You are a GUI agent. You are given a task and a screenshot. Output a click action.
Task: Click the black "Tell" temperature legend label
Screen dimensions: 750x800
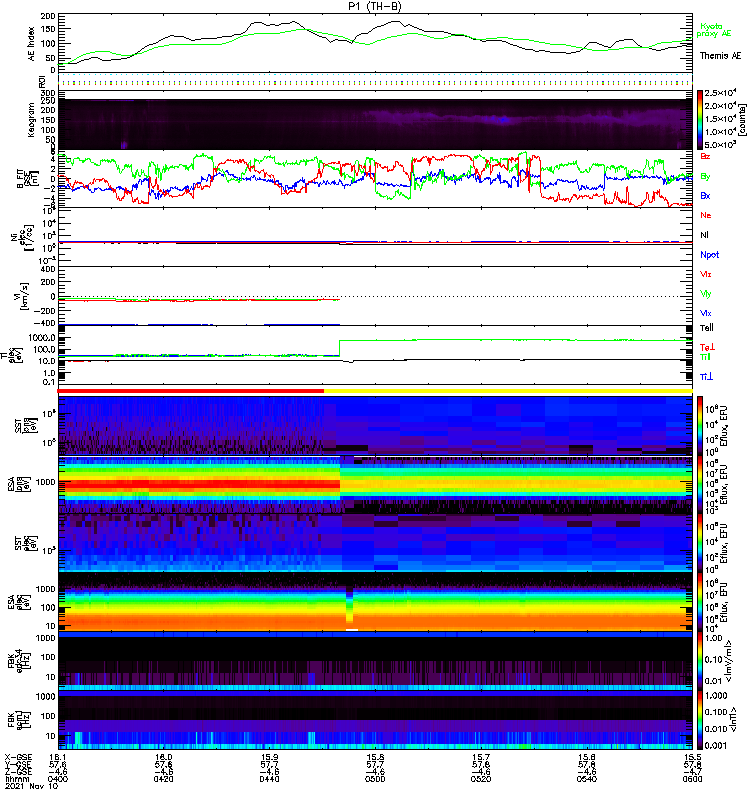pyautogui.click(x=707, y=328)
